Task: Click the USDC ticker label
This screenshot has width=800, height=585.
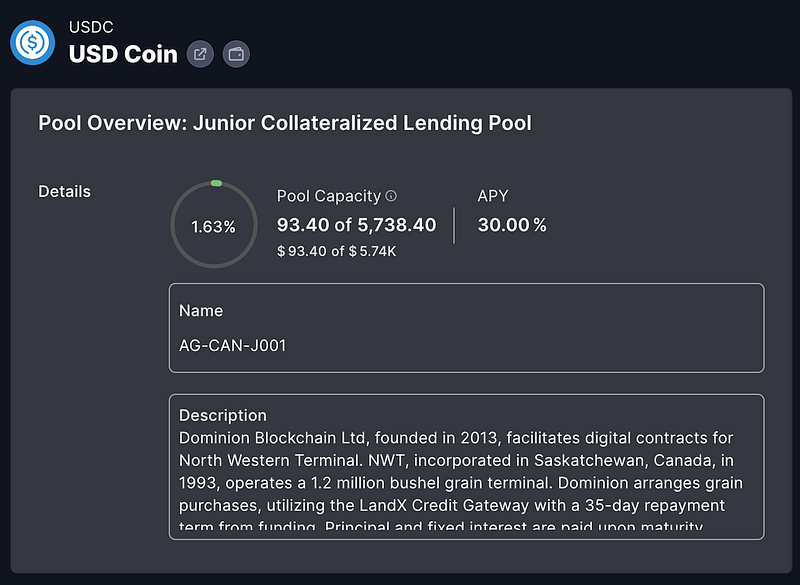Action: (91, 25)
